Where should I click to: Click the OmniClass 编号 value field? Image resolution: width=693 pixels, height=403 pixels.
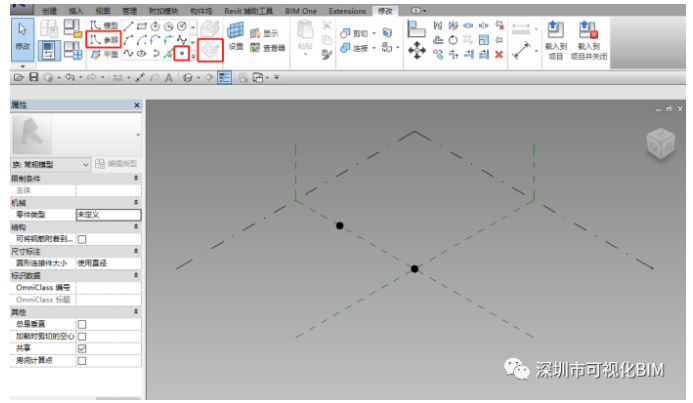[x=108, y=288]
